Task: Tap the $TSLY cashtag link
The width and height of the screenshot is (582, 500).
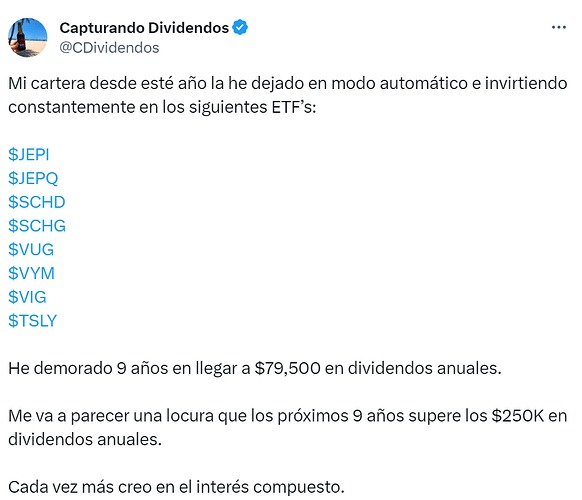Action: (33, 321)
